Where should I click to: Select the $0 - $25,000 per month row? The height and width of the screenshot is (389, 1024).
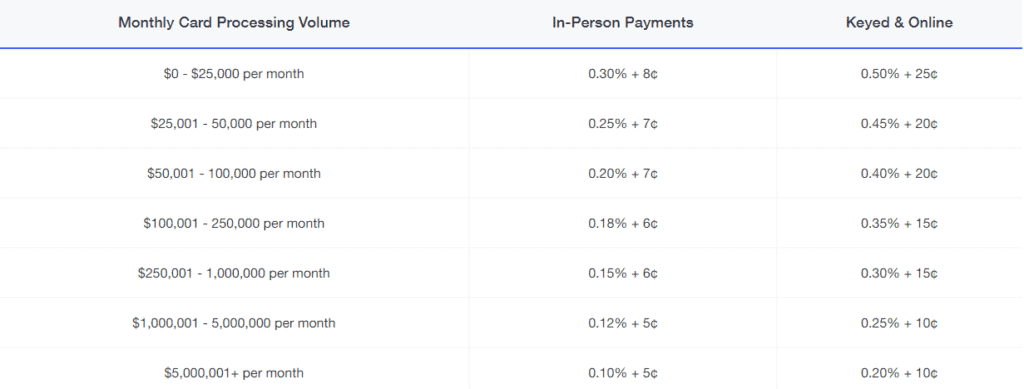click(x=511, y=74)
